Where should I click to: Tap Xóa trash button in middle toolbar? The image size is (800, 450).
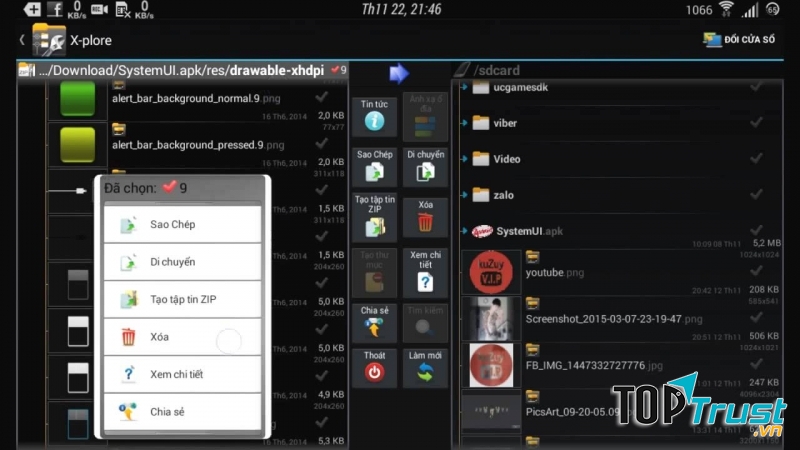point(425,217)
